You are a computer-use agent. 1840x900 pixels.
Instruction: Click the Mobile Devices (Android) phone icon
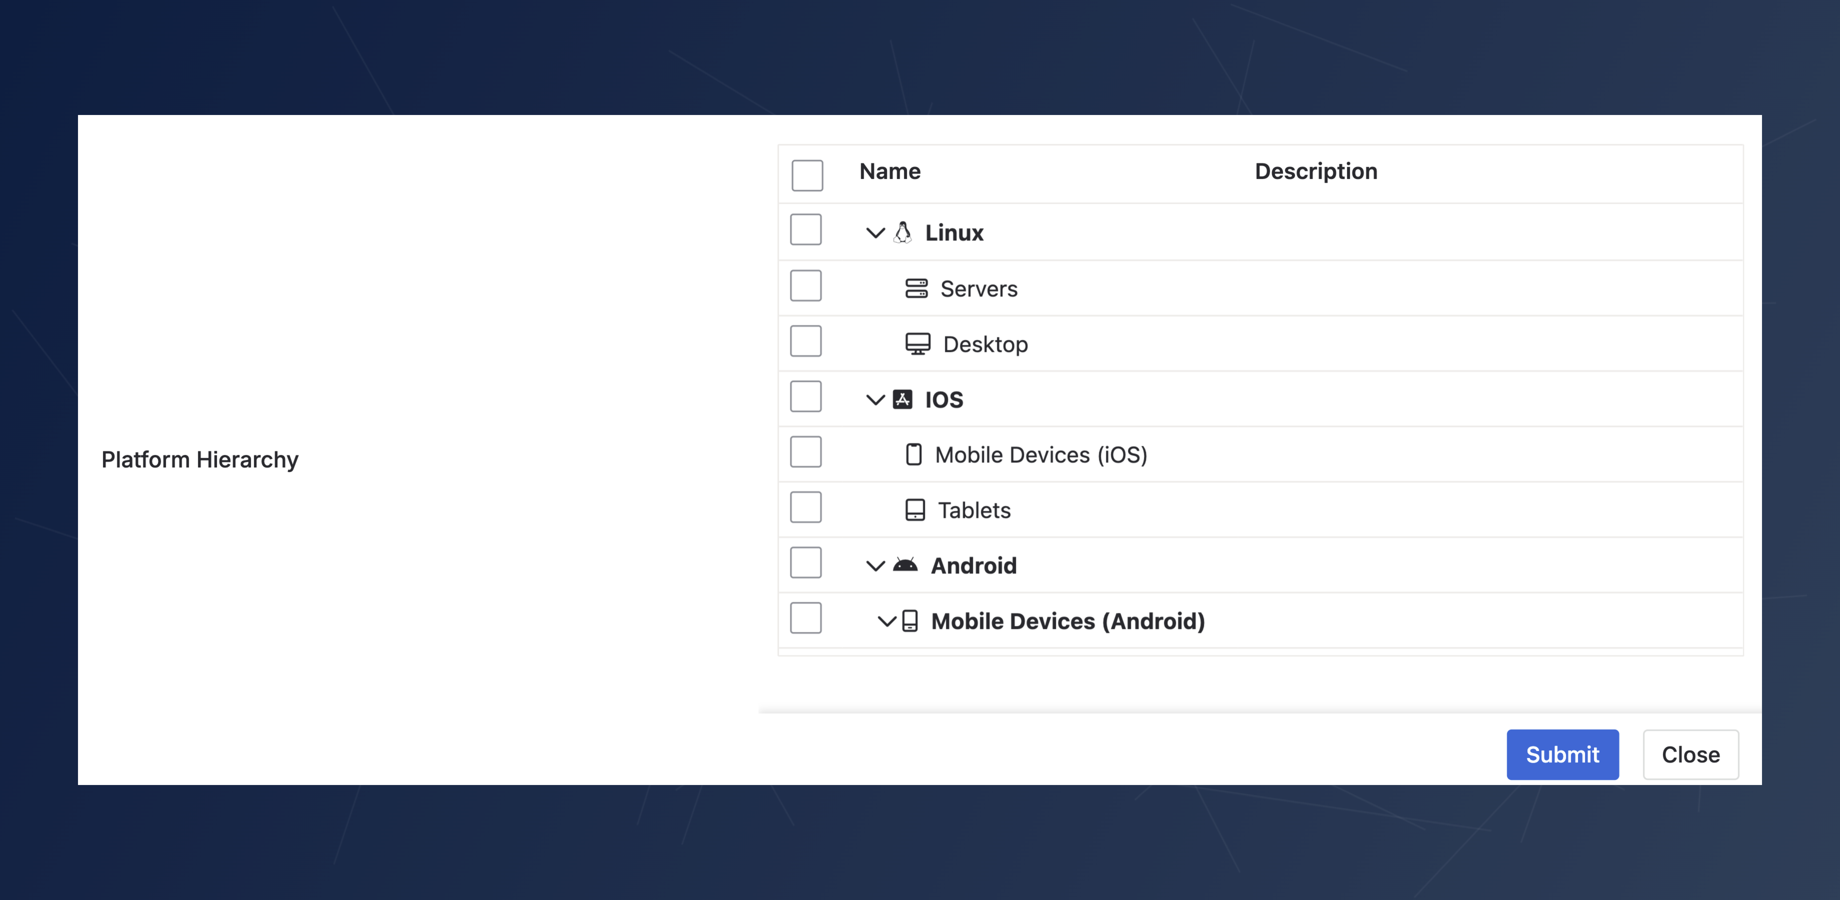(x=911, y=620)
